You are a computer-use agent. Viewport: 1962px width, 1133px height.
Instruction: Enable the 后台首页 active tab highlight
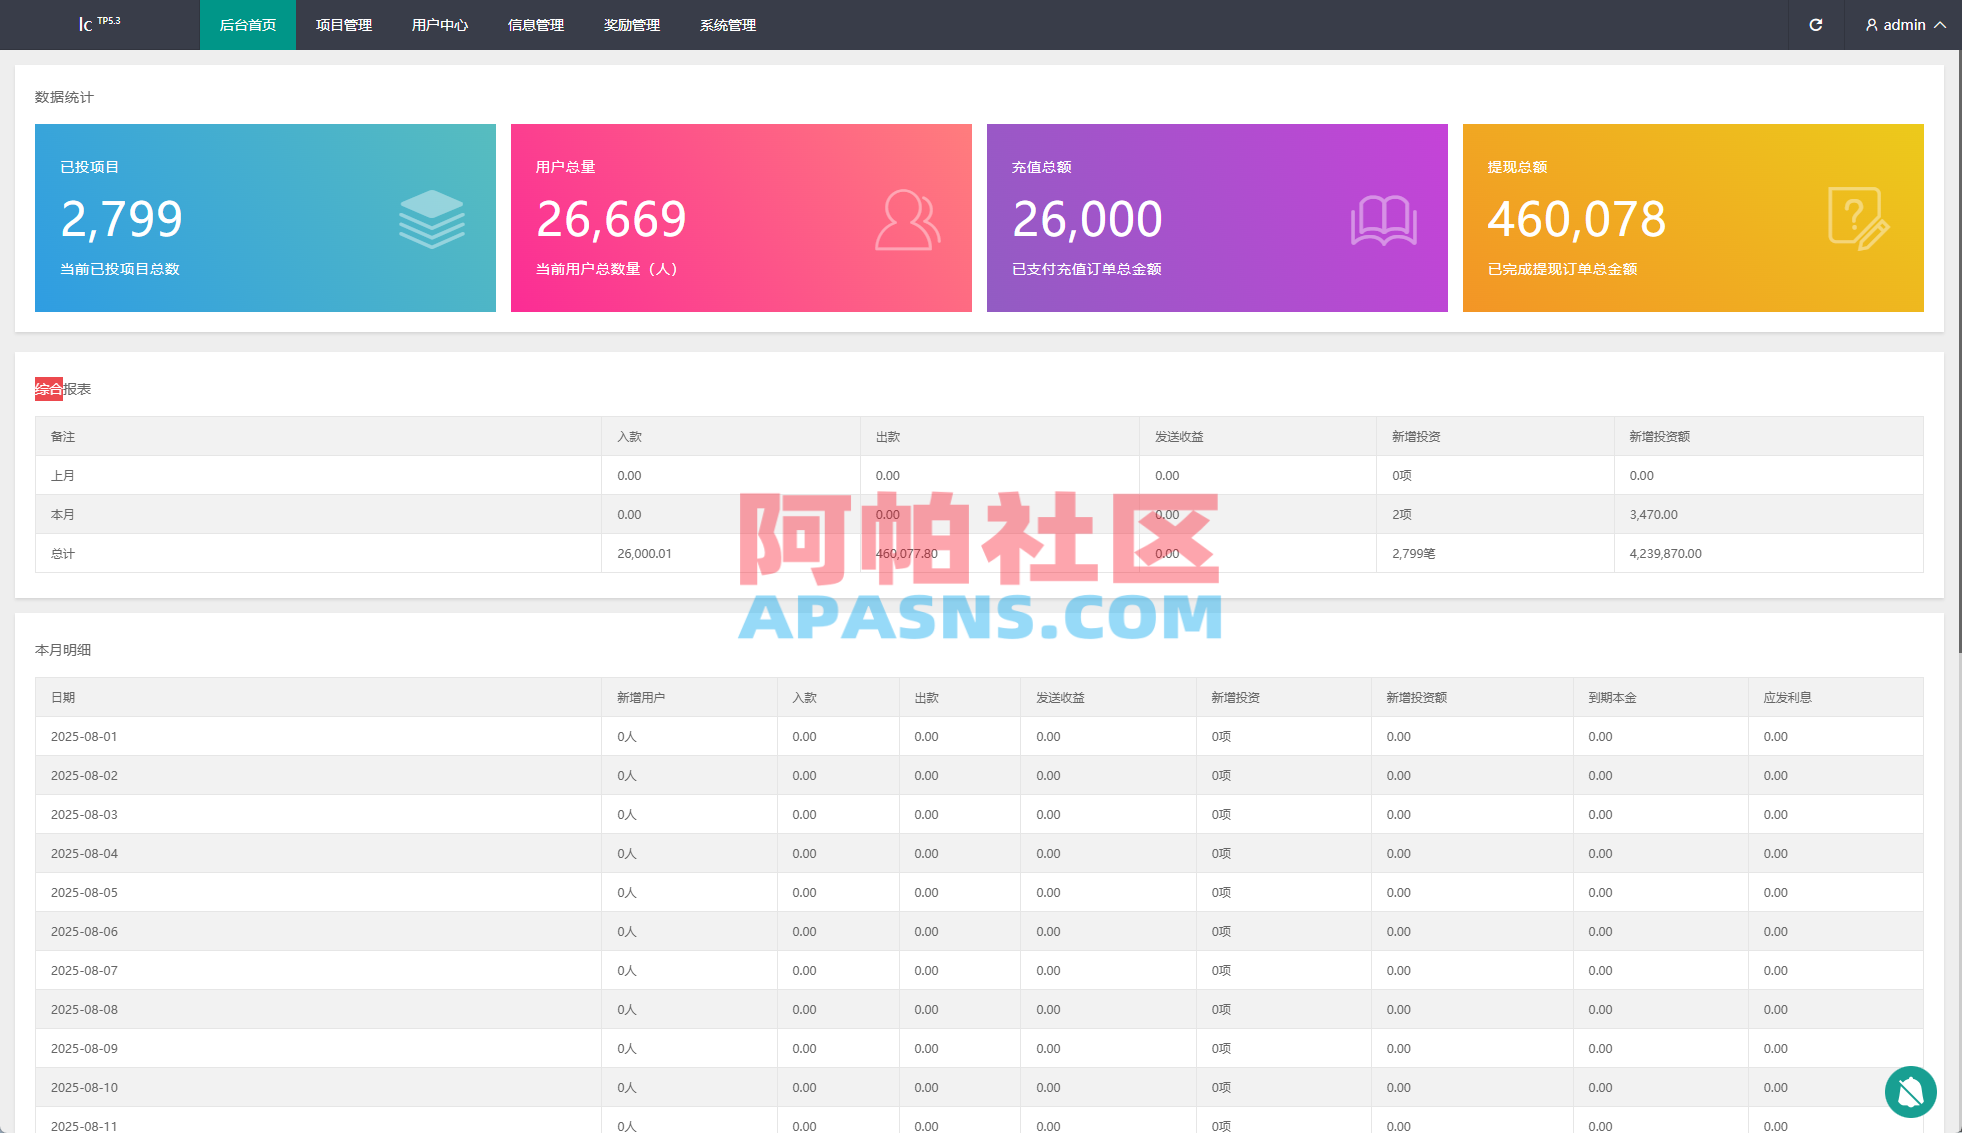pyautogui.click(x=247, y=25)
